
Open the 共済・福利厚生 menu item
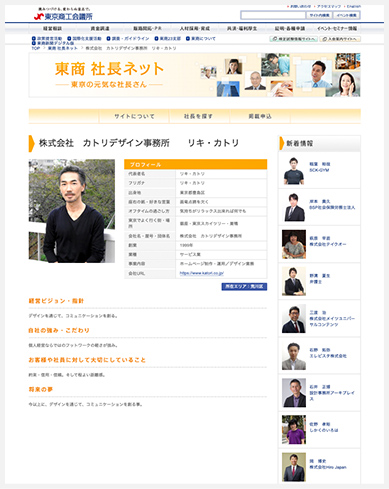click(242, 29)
